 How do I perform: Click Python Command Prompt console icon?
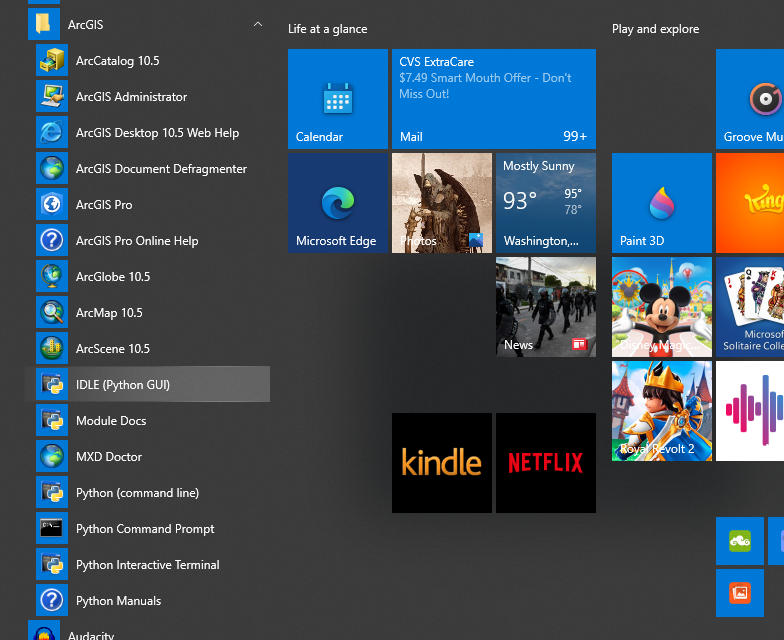[52, 528]
